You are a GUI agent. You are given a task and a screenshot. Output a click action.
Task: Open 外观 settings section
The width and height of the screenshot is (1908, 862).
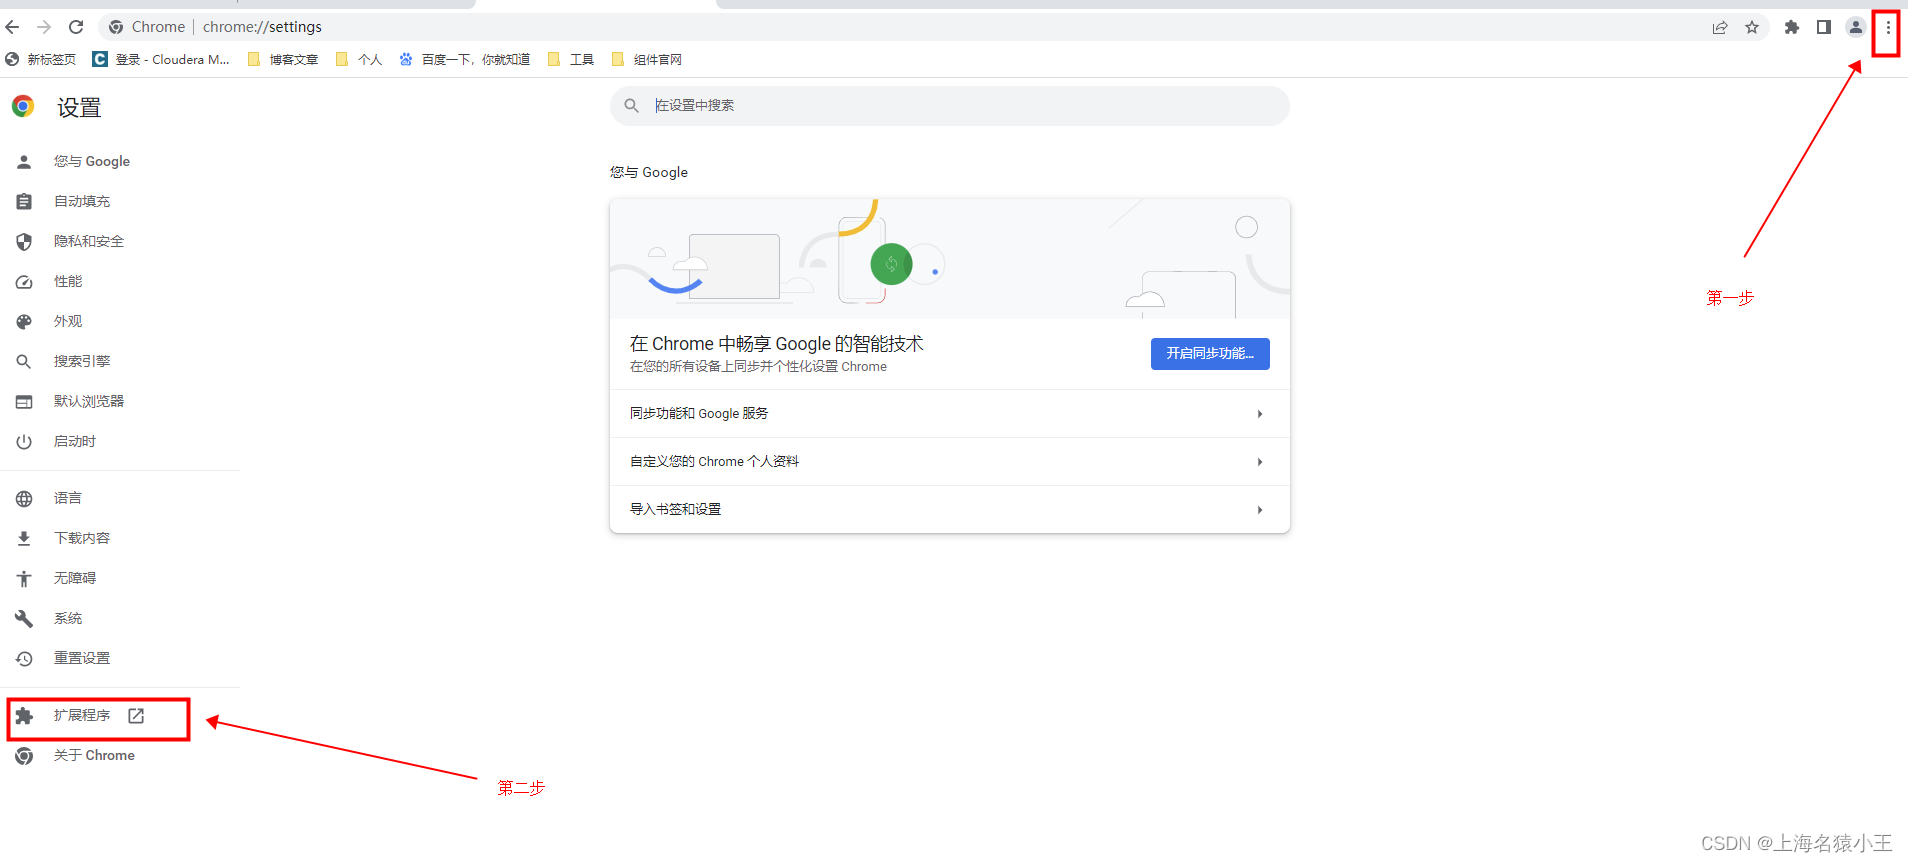pyautogui.click(x=68, y=321)
